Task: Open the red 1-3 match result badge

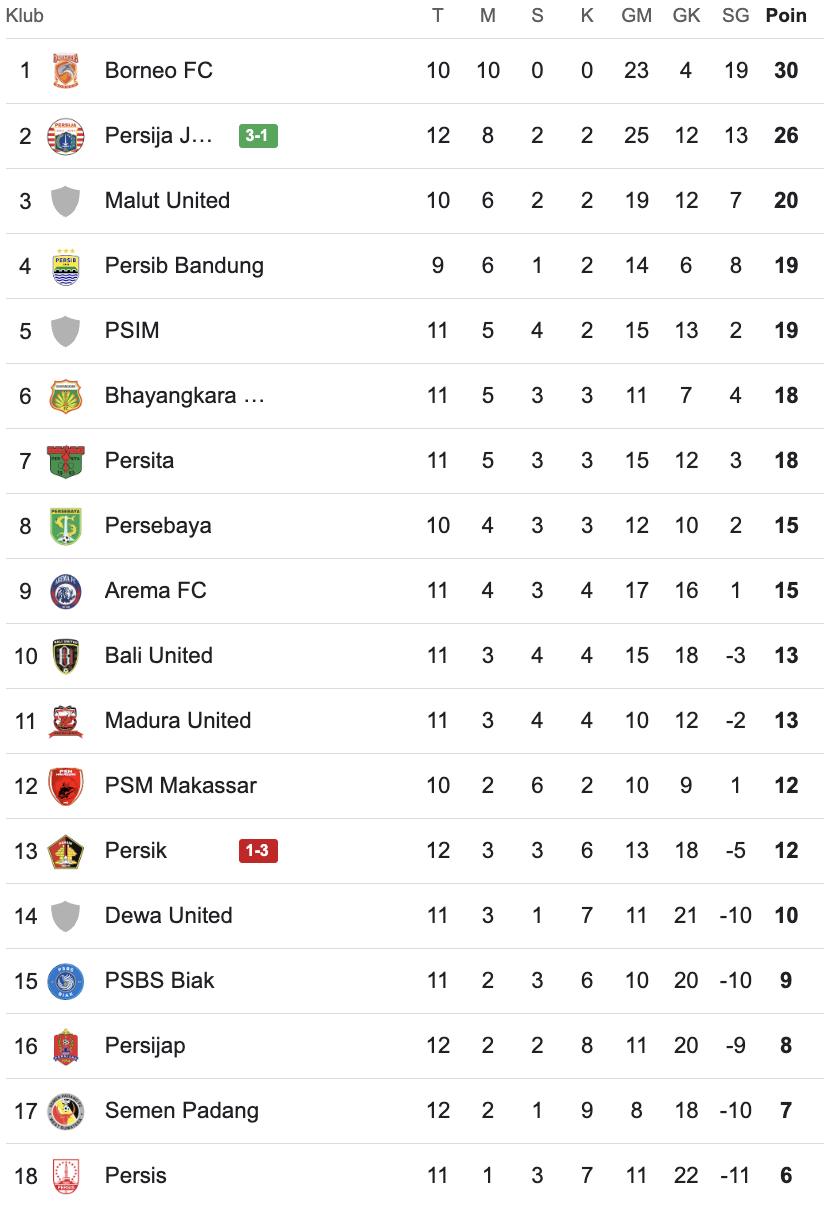Action: point(258,851)
